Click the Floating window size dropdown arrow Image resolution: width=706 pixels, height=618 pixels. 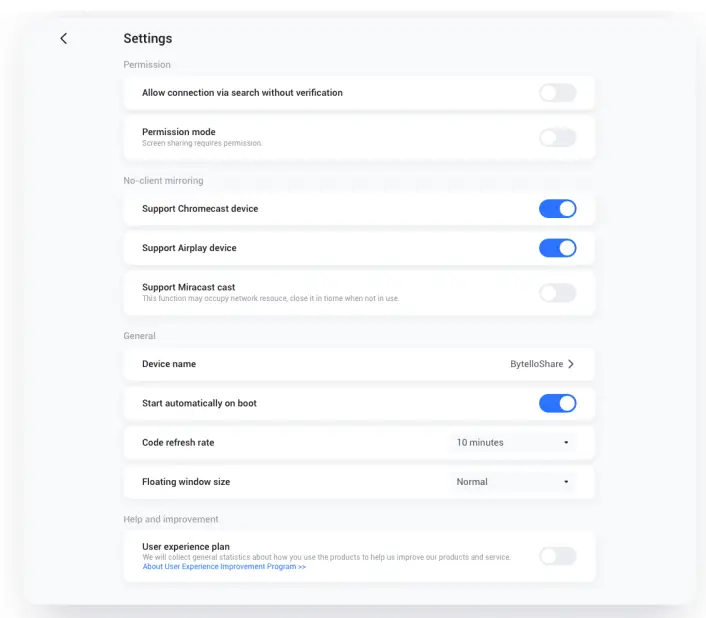coord(566,482)
